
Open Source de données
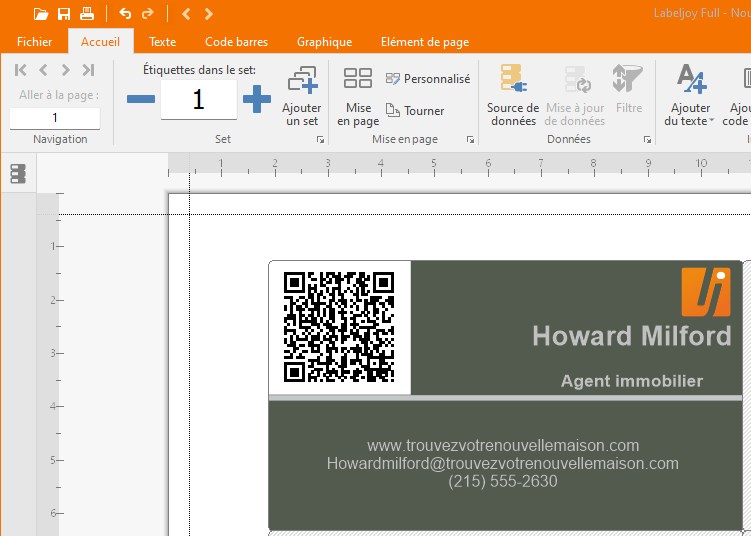coord(513,96)
